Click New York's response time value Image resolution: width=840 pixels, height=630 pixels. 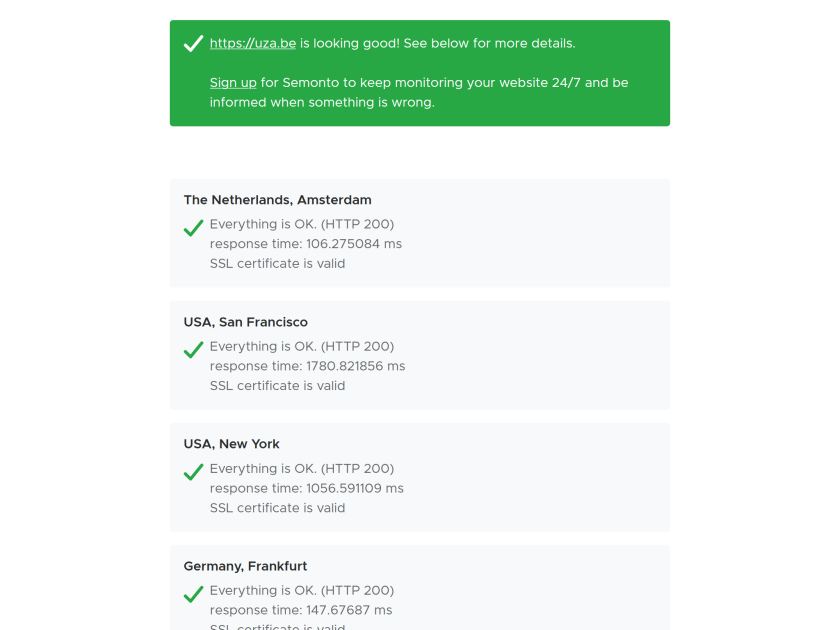coord(307,488)
